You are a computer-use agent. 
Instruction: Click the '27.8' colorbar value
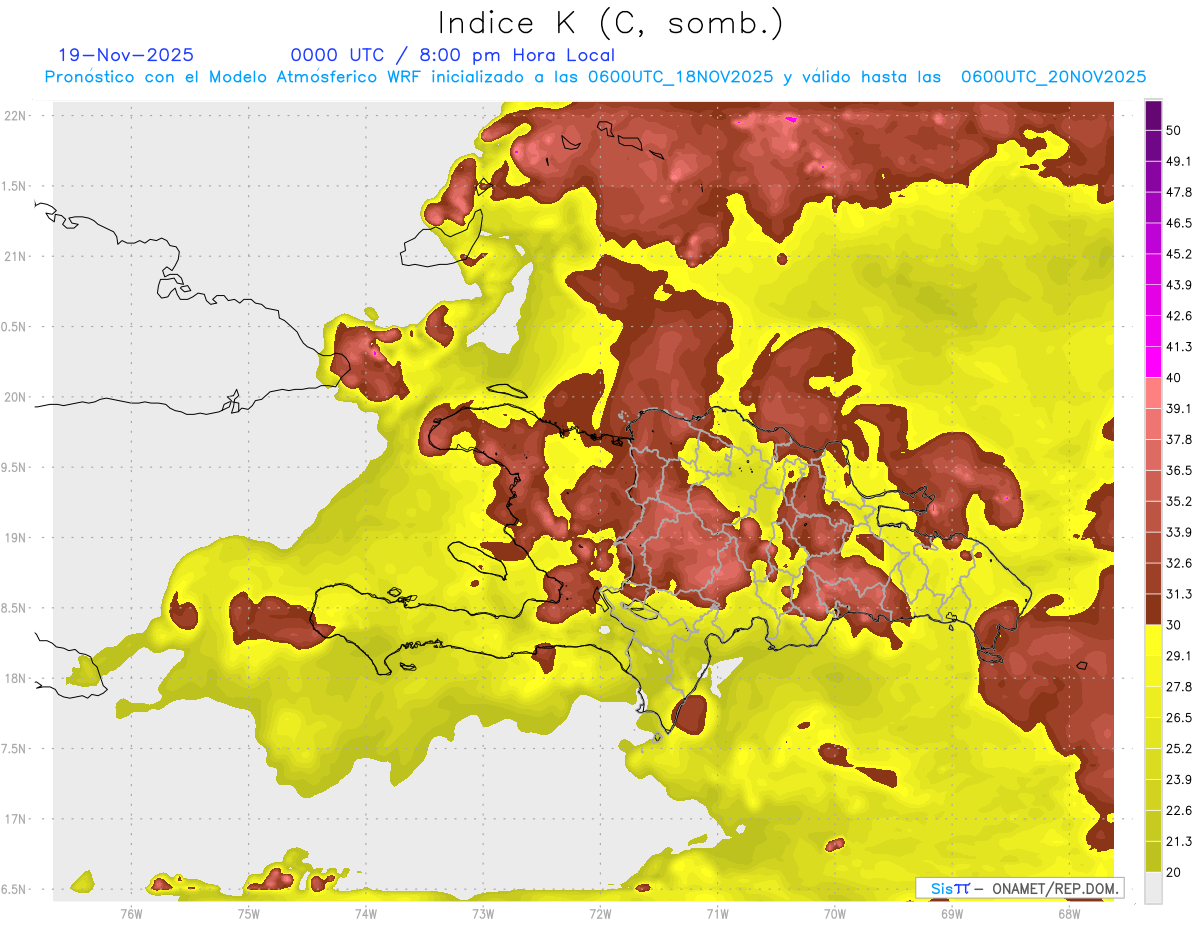[1180, 687]
